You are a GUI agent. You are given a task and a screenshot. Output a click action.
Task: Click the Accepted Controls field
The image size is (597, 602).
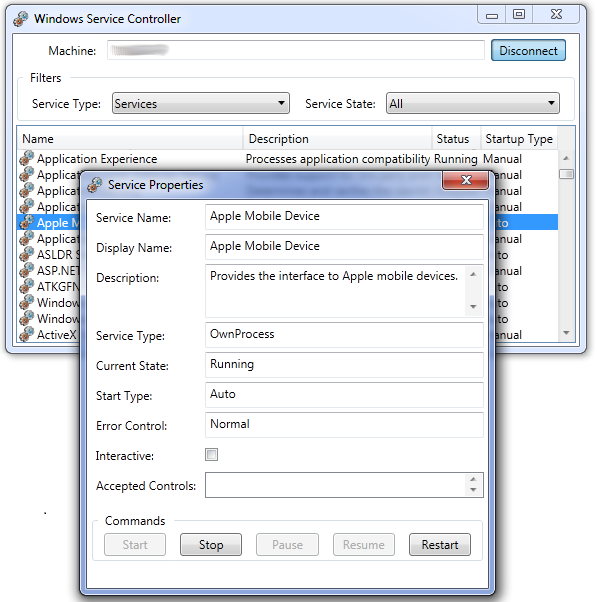344,485
